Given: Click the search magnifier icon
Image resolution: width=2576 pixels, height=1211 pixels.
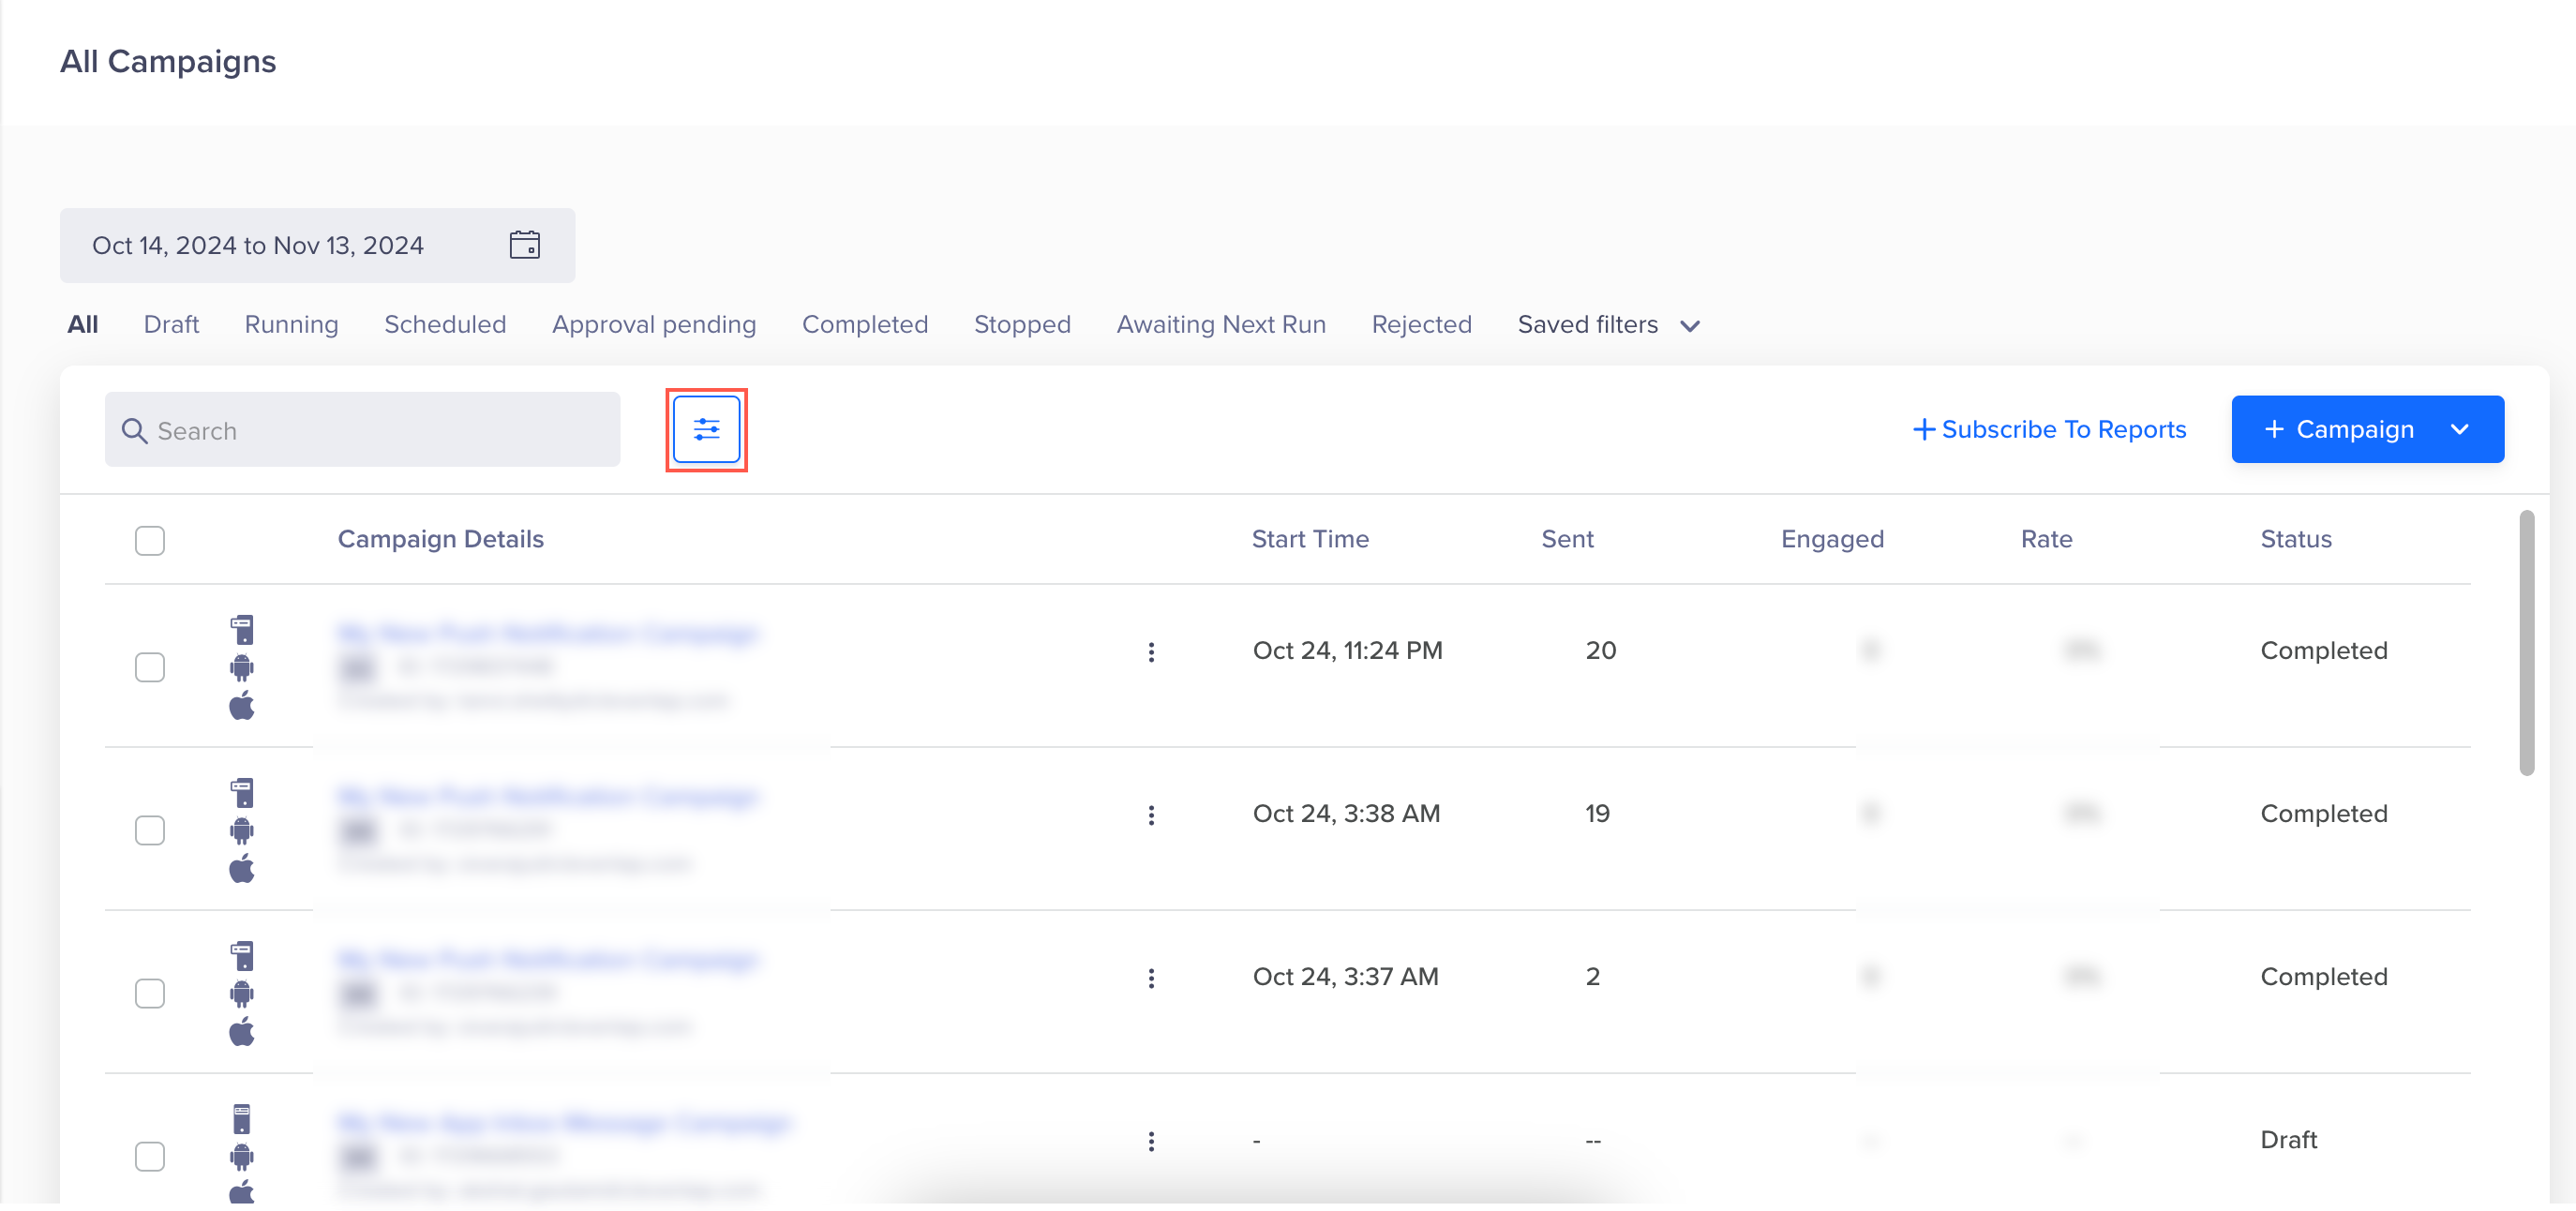Looking at the screenshot, I should 134,431.
